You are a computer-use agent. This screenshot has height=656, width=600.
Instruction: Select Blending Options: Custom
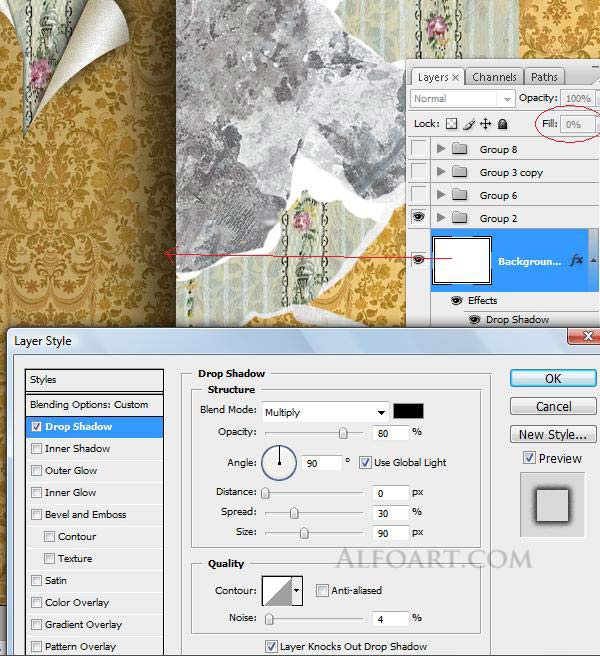tap(94, 405)
